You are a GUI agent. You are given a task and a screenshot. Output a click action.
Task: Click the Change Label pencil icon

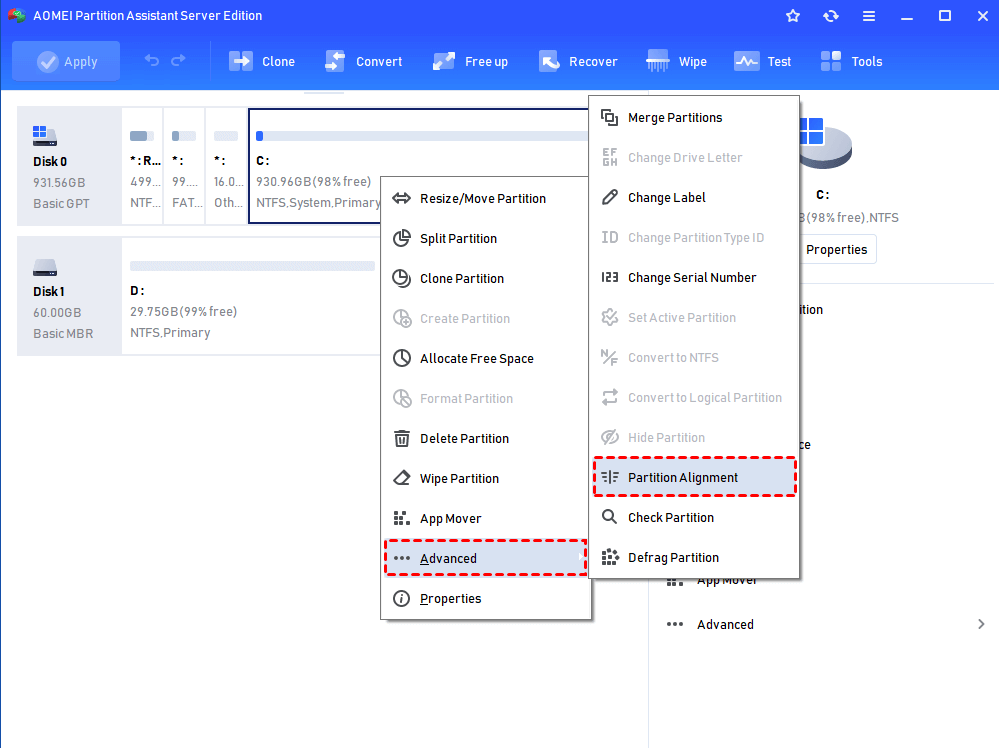(x=610, y=198)
